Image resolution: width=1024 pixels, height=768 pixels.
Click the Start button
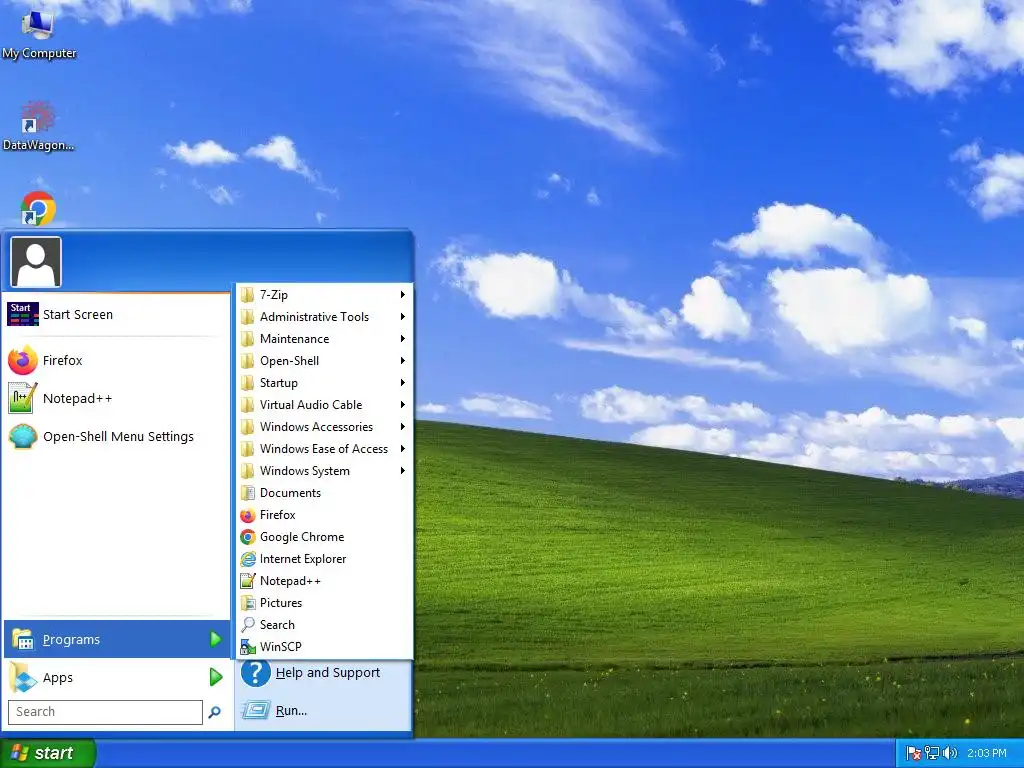pyautogui.click(x=48, y=754)
